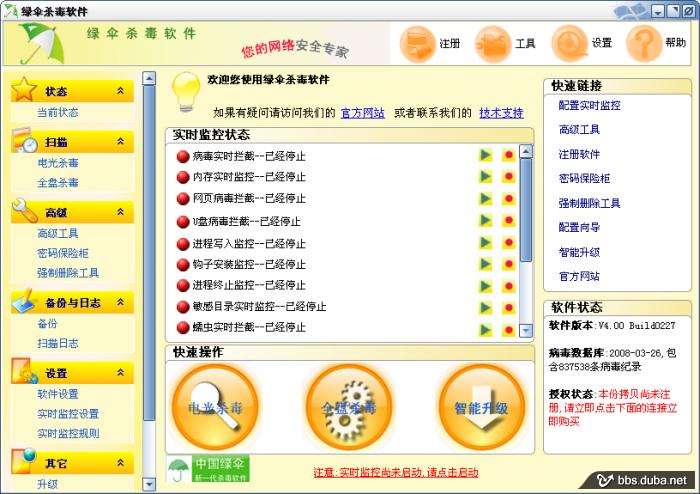Click the large 智能升级 quick action button

(482, 407)
